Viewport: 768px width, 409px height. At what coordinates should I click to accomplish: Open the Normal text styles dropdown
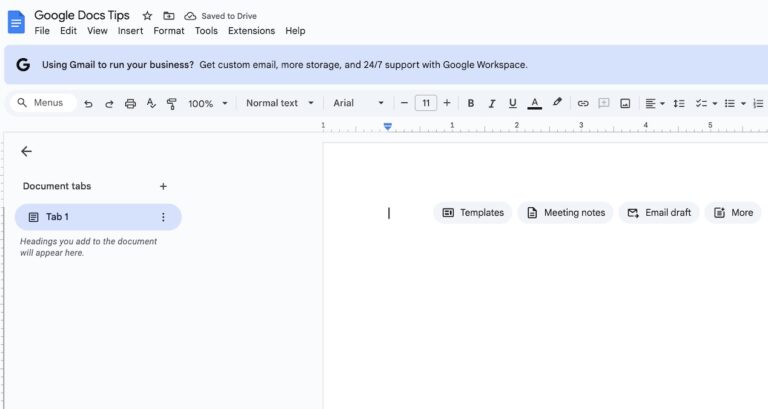point(280,103)
